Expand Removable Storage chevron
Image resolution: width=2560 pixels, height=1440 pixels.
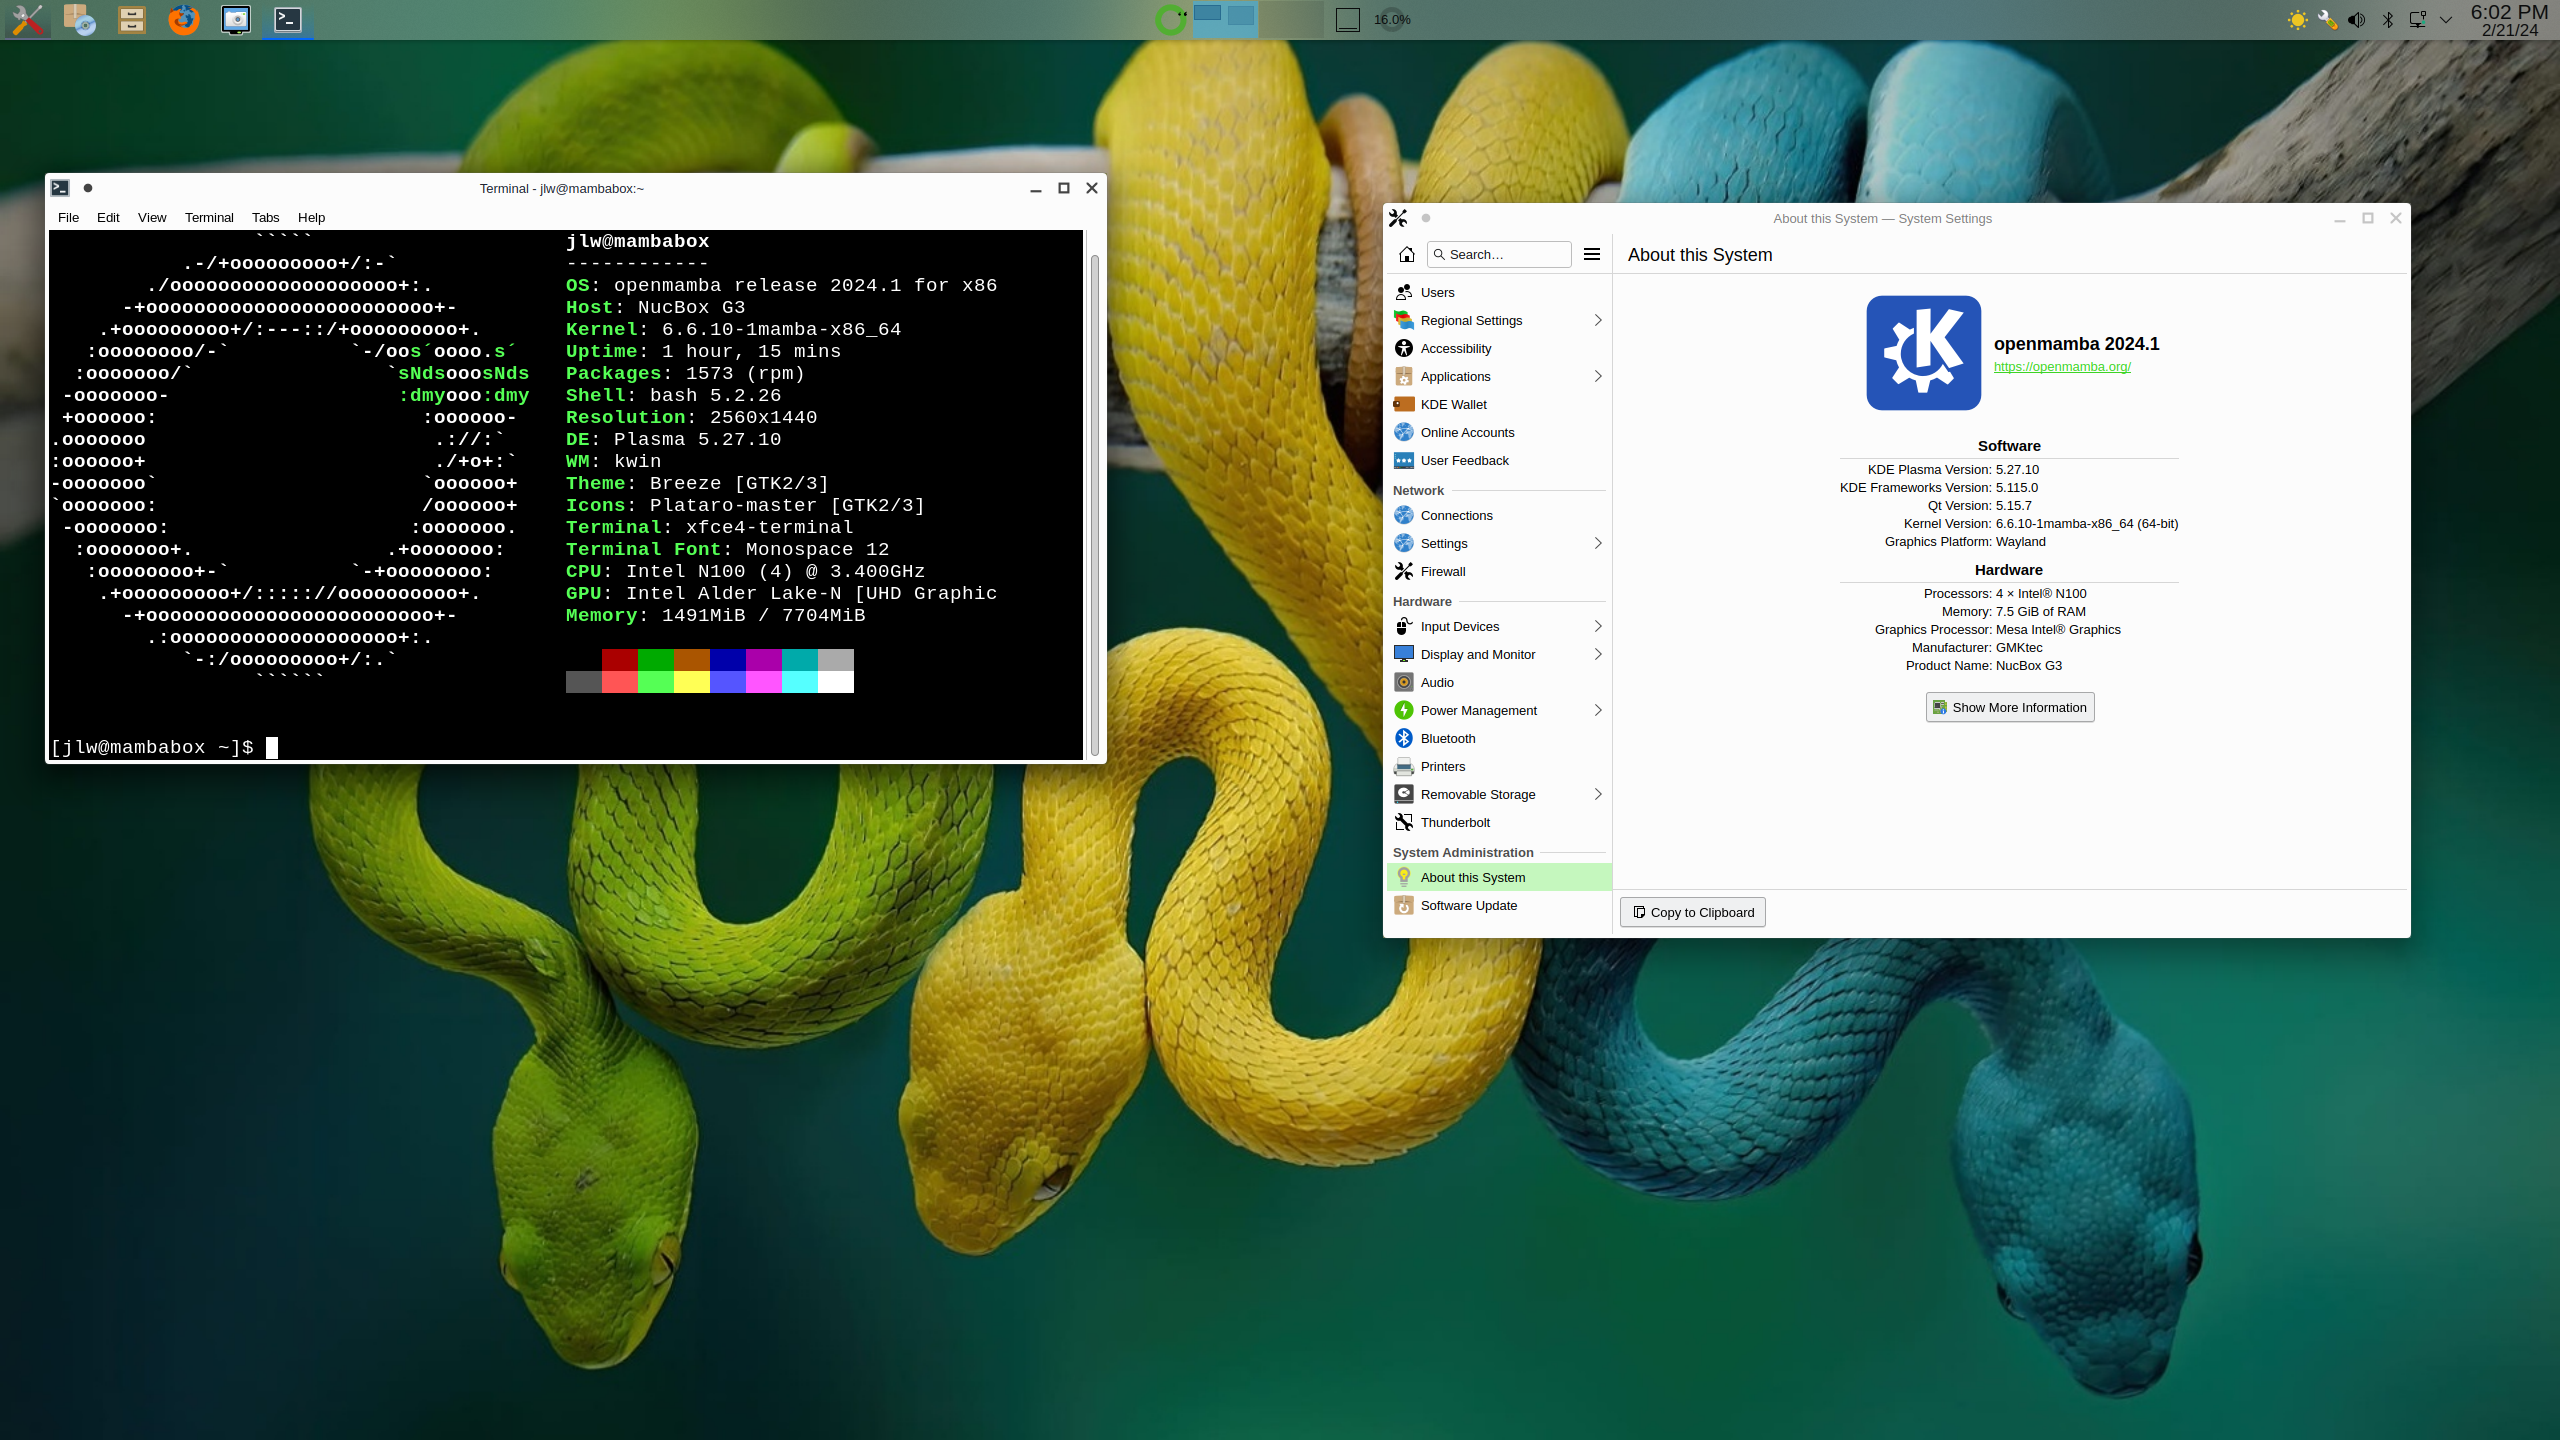click(1597, 794)
